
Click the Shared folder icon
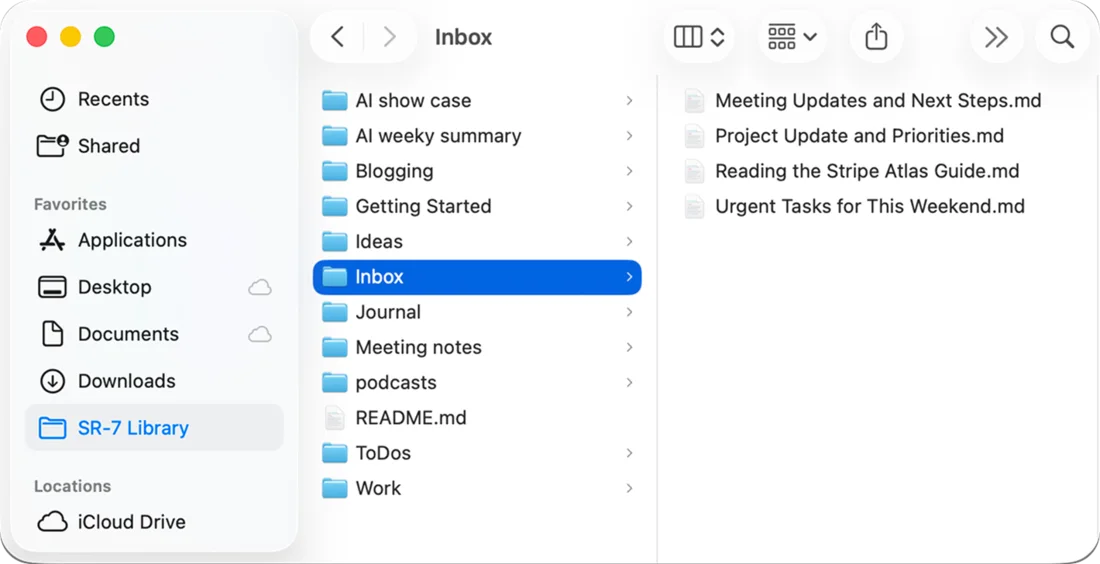52,146
